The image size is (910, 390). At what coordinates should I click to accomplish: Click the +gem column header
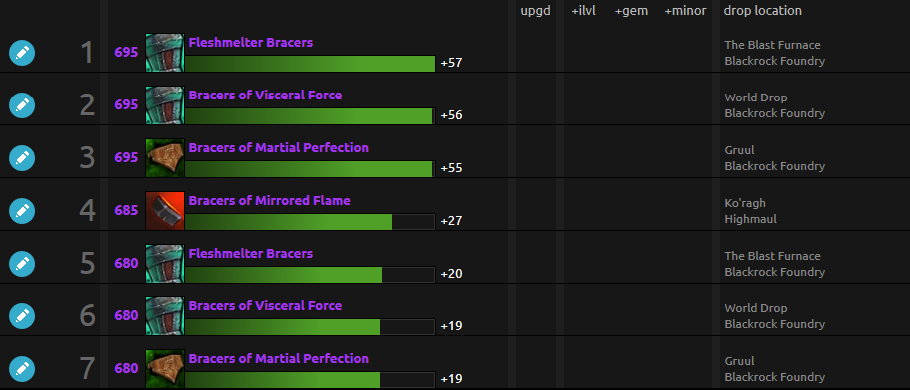(x=631, y=11)
